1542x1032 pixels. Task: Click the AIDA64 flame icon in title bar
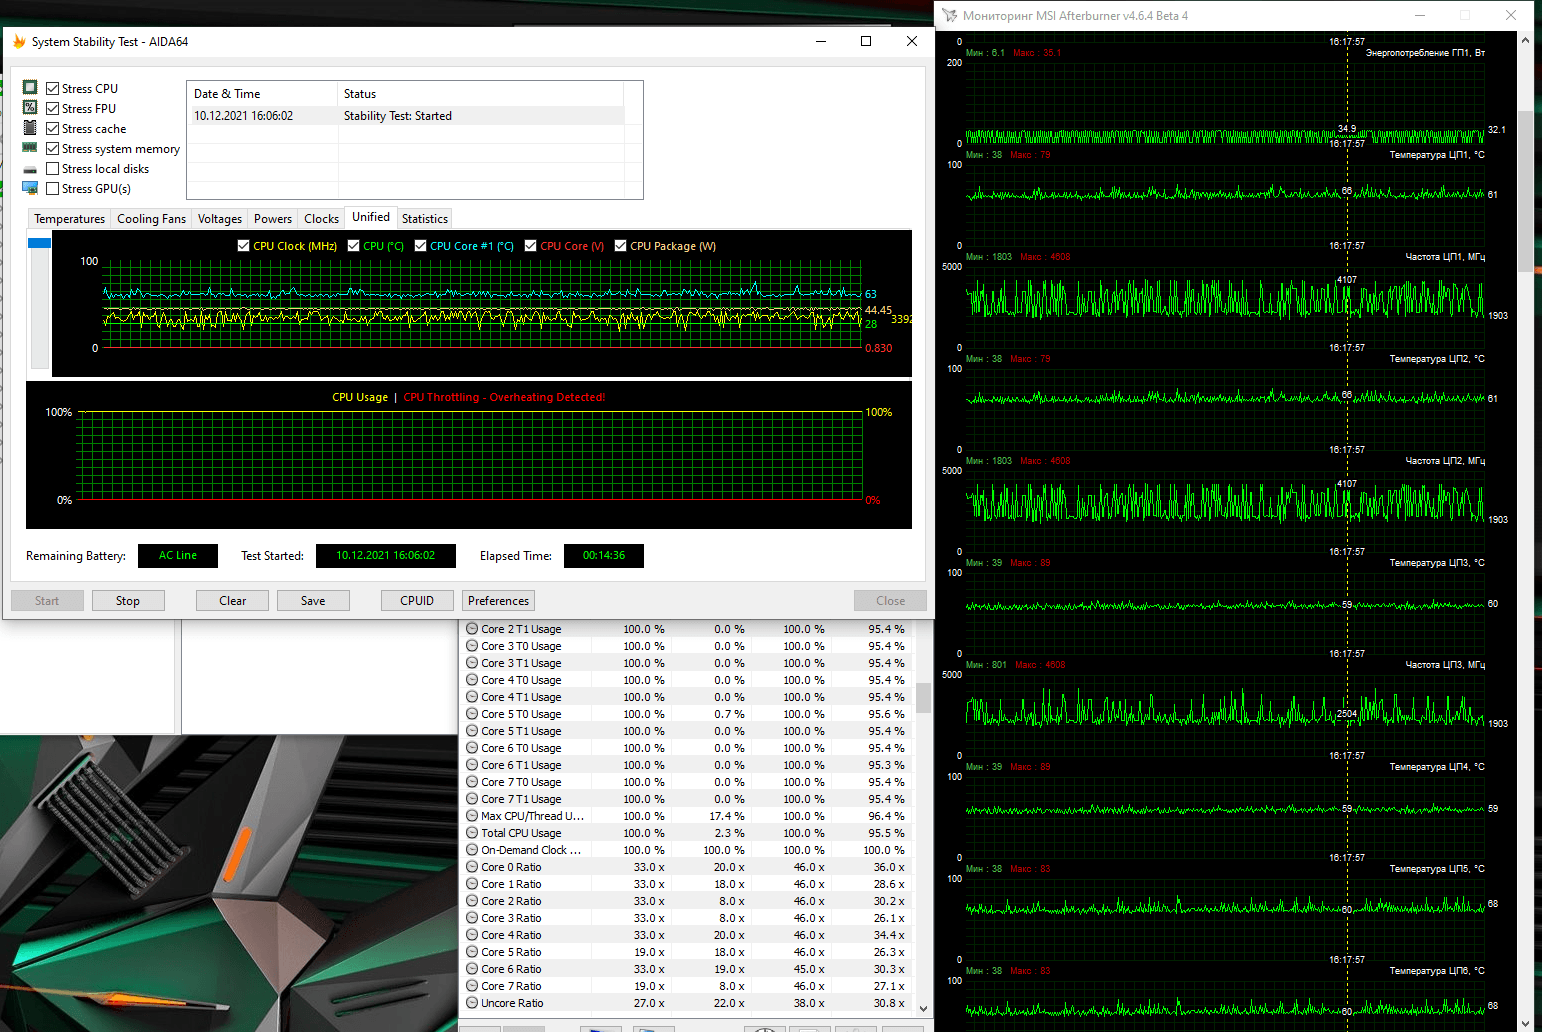19,42
